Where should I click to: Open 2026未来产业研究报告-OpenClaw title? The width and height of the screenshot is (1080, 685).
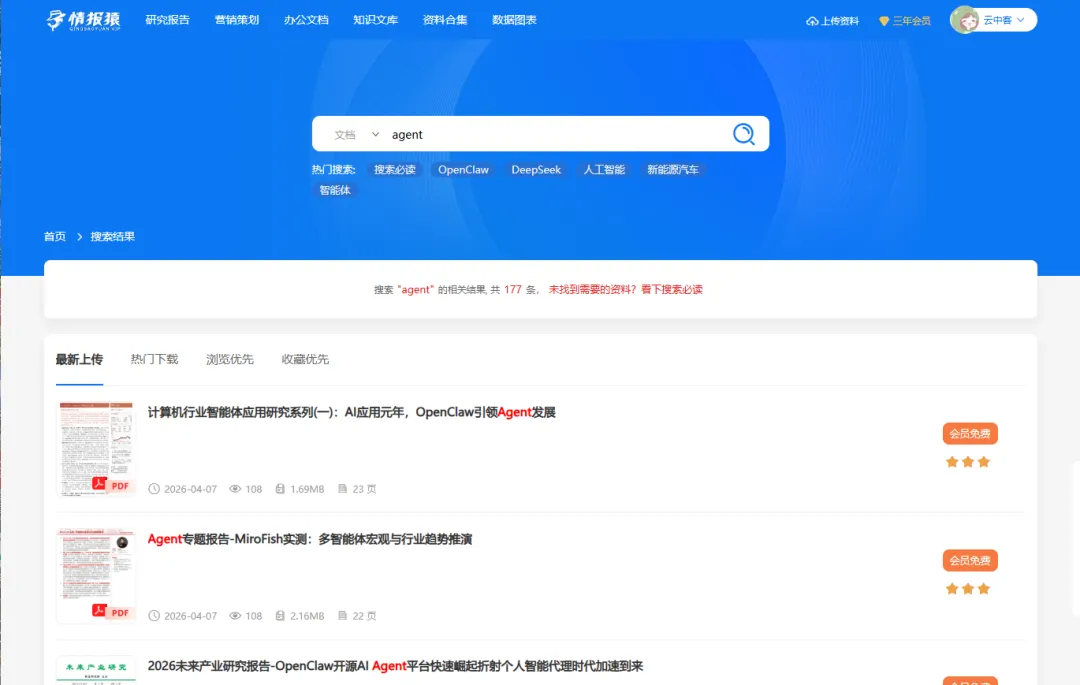coord(395,666)
